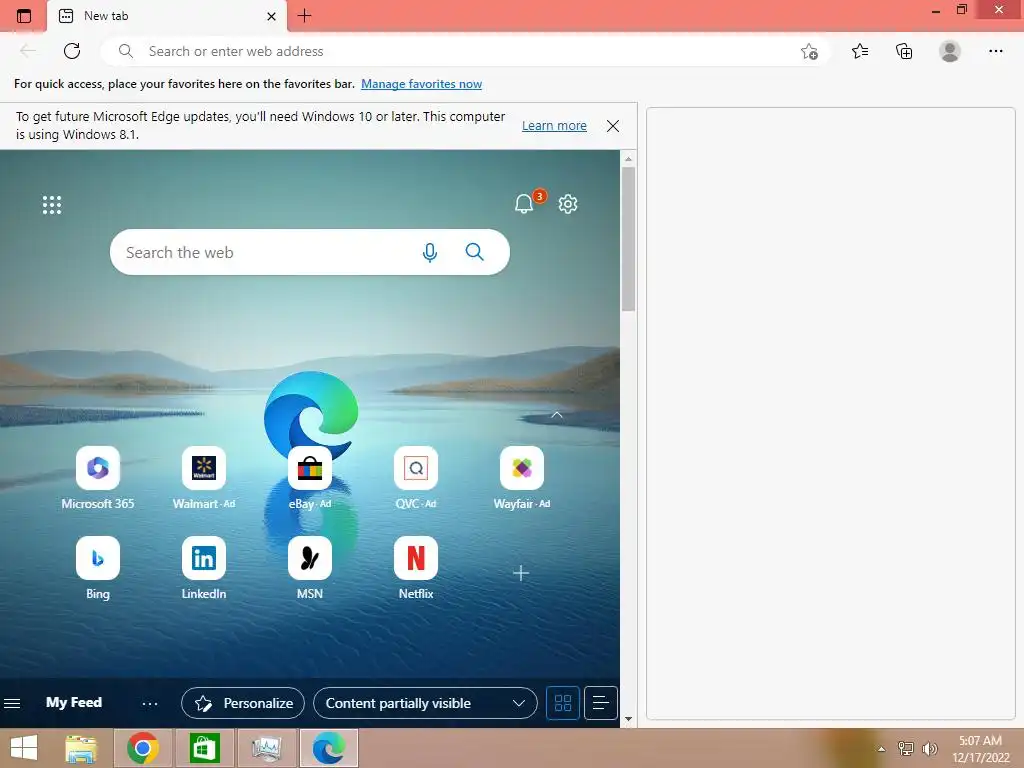This screenshot has height=768, width=1024.
Task: Open page settings gear icon
Action: coord(568,204)
